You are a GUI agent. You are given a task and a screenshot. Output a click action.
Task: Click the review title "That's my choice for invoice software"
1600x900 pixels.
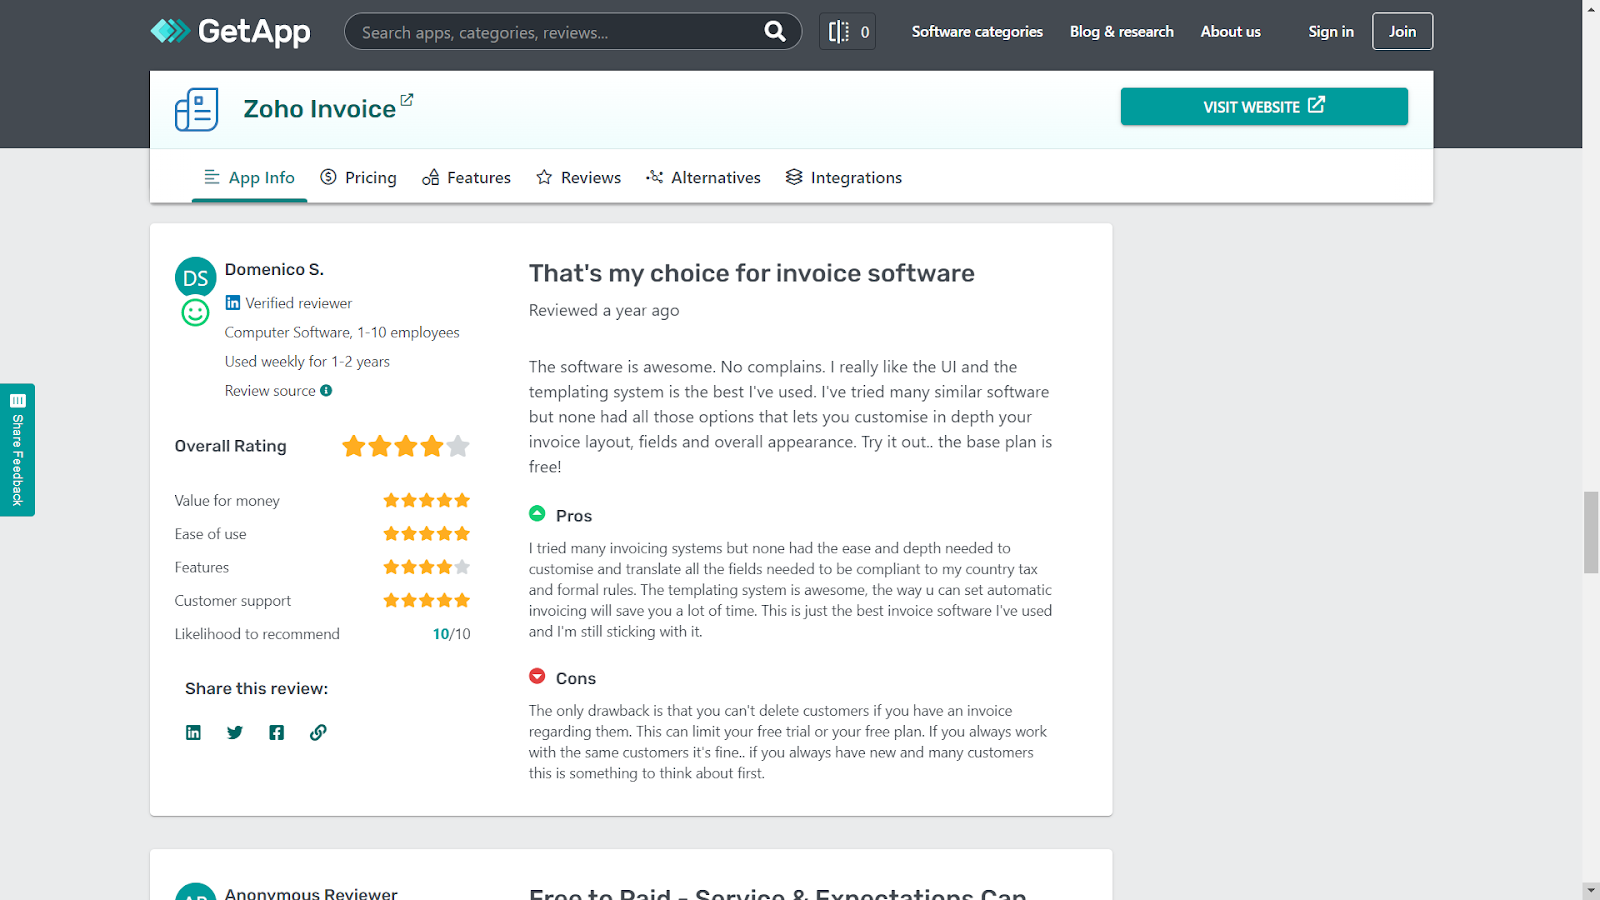tap(752, 273)
